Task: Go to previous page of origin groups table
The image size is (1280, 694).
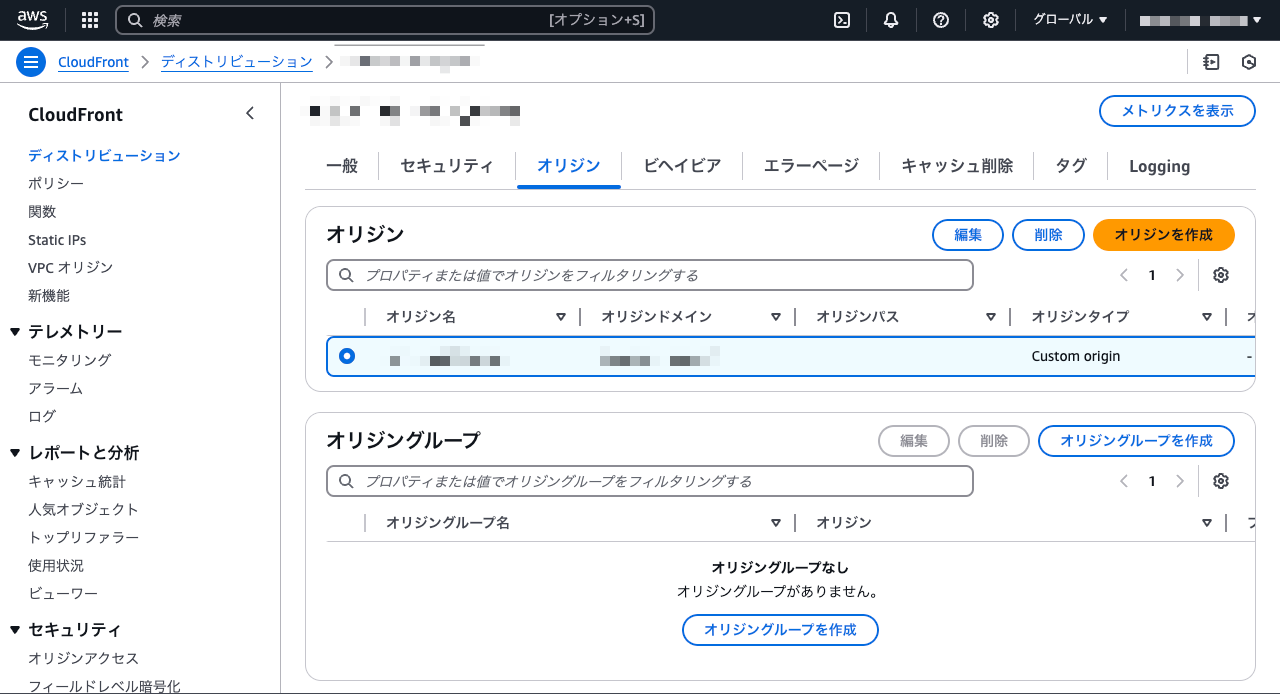Action: 1124,481
